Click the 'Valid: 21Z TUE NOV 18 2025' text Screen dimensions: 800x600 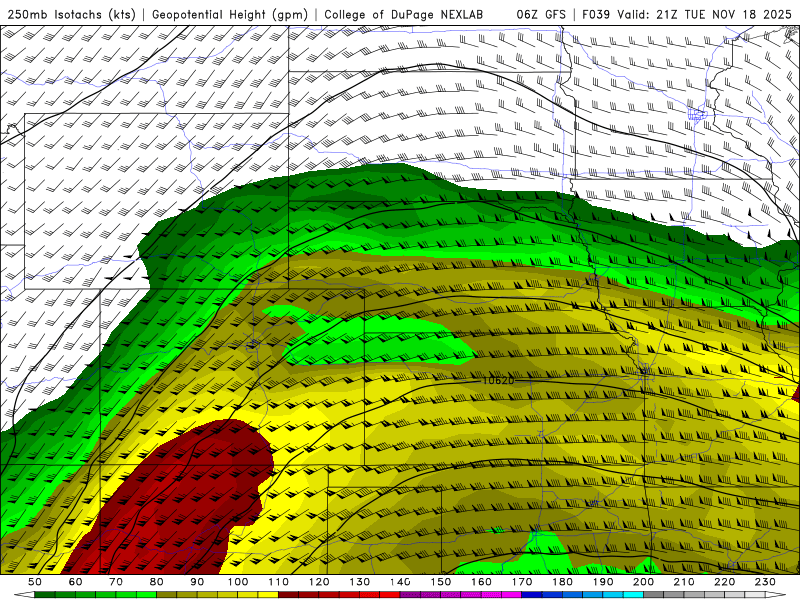704,15
